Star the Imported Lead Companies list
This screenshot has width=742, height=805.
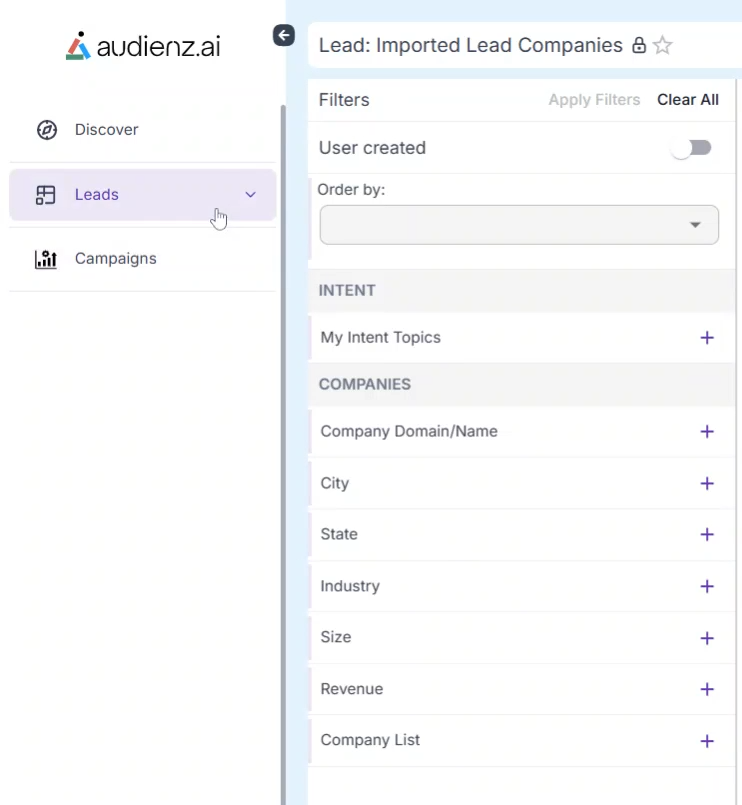pyautogui.click(x=662, y=46)
